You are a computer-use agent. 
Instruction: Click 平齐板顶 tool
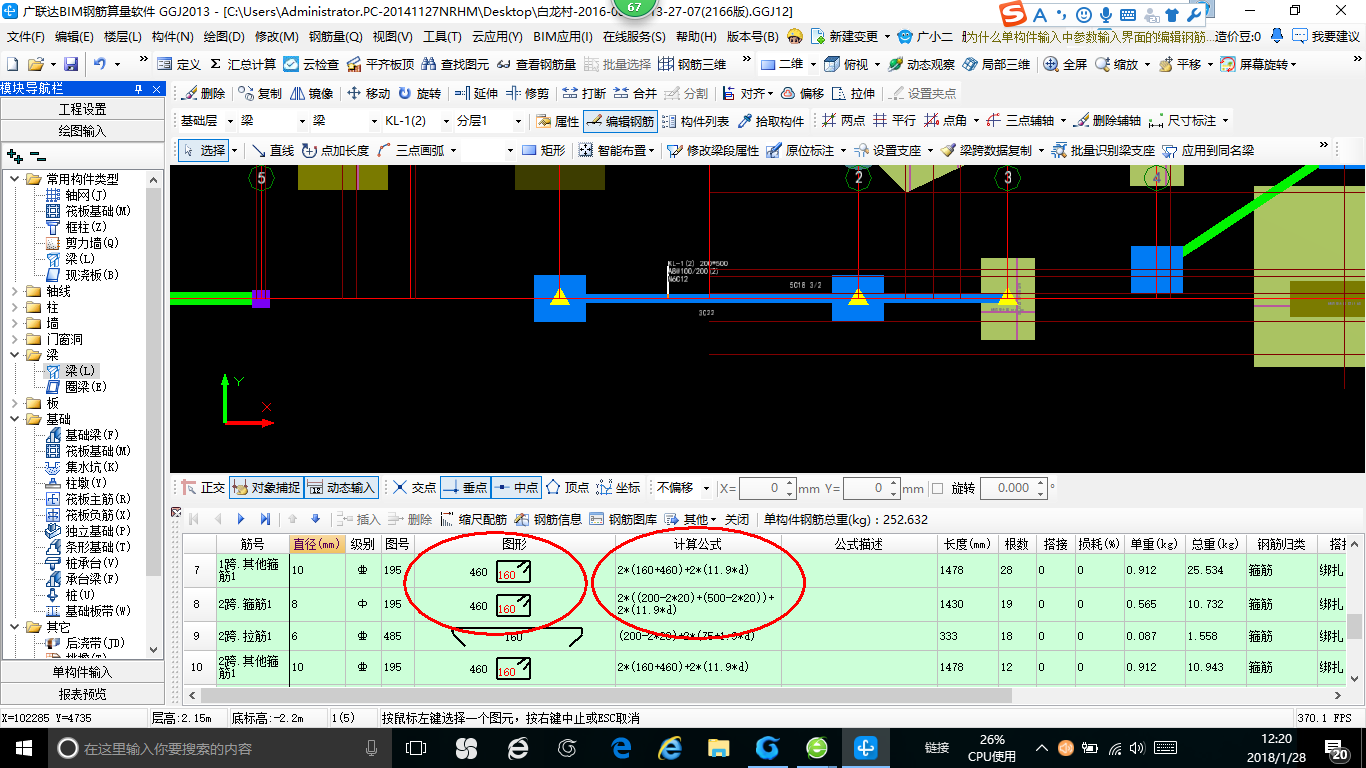pyautogui.click(x=379, y=64)
